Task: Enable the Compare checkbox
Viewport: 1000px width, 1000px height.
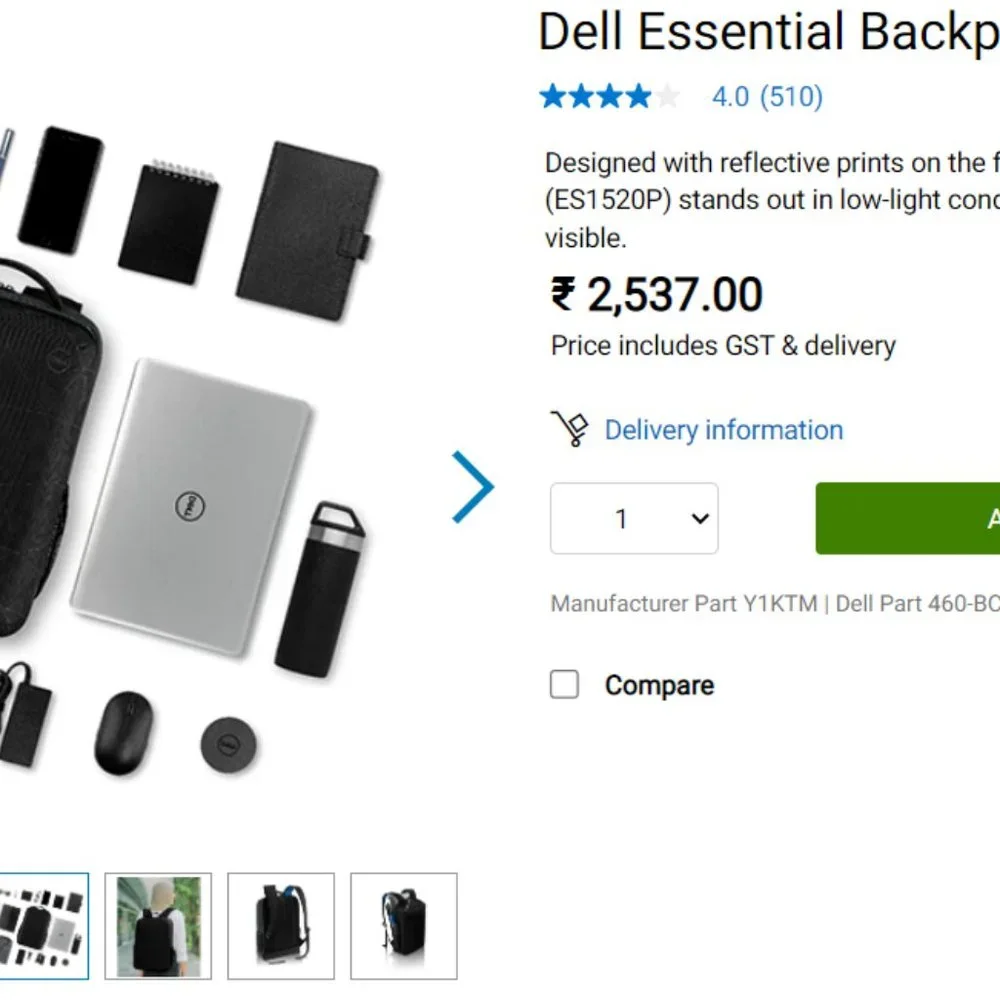Action: point(563,684)
